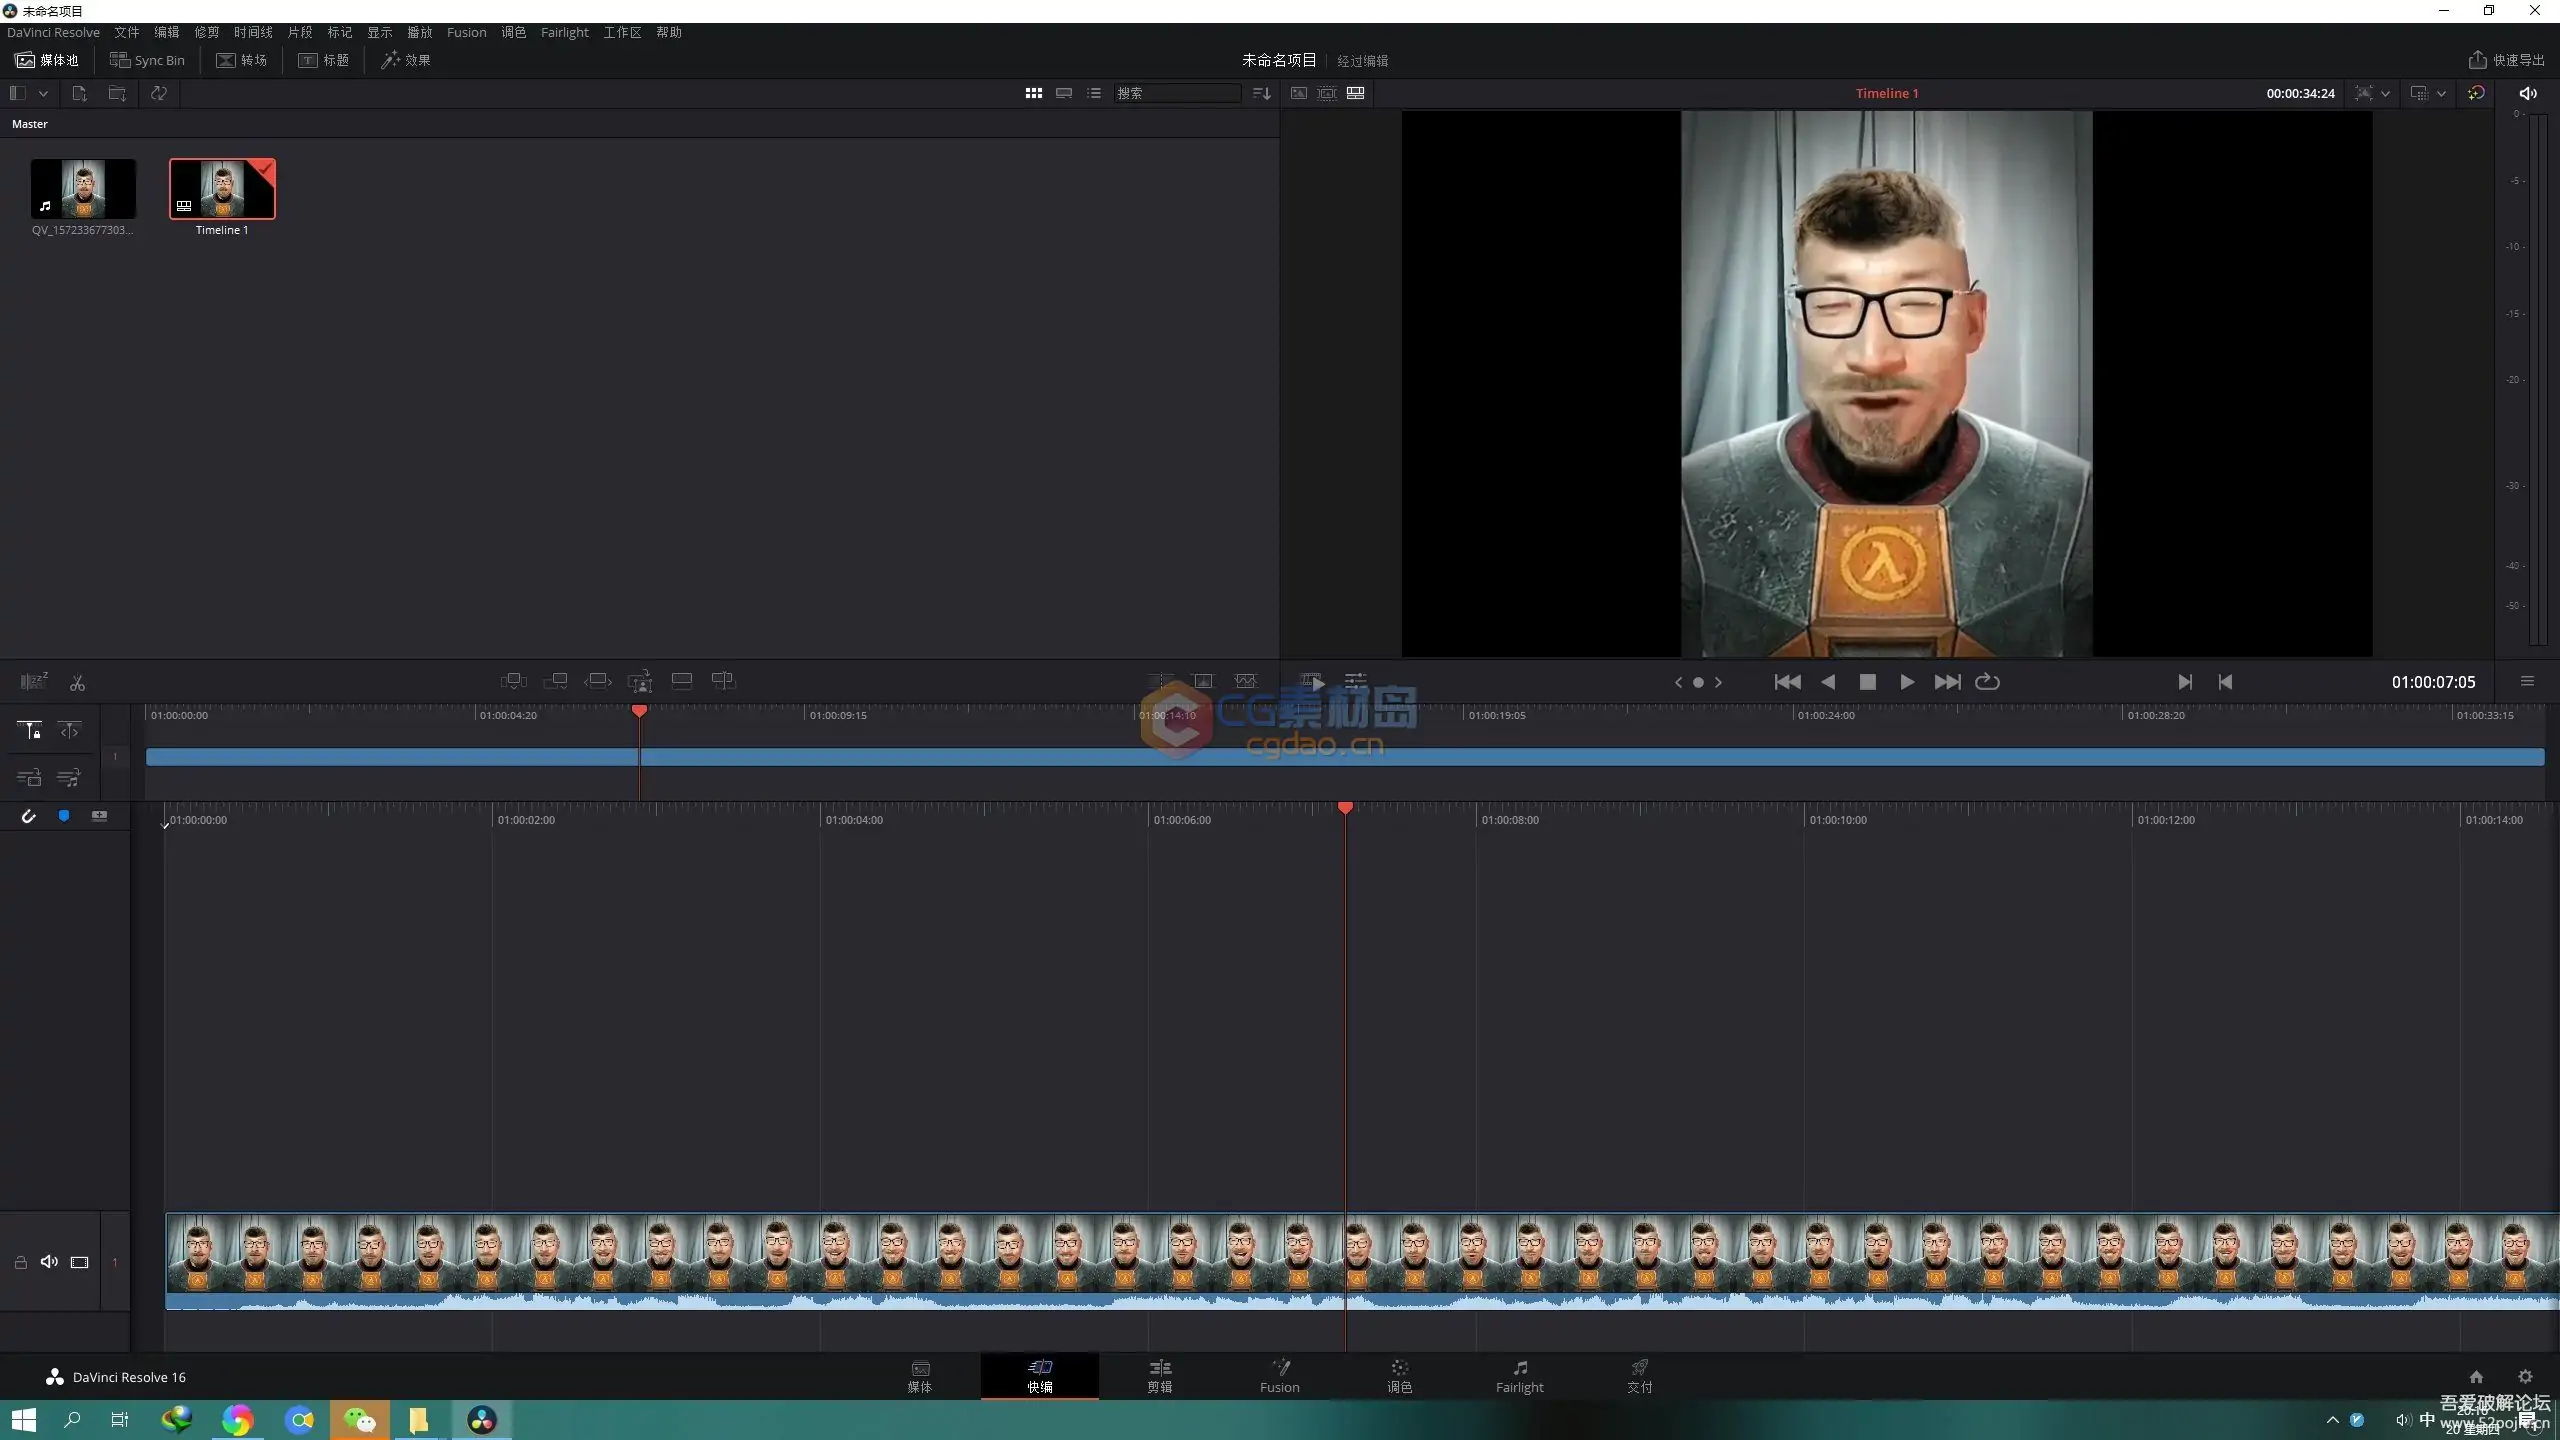Click the Append to end edit icon
Viewport: 2560px width, 1440px height.
[556, 681]
